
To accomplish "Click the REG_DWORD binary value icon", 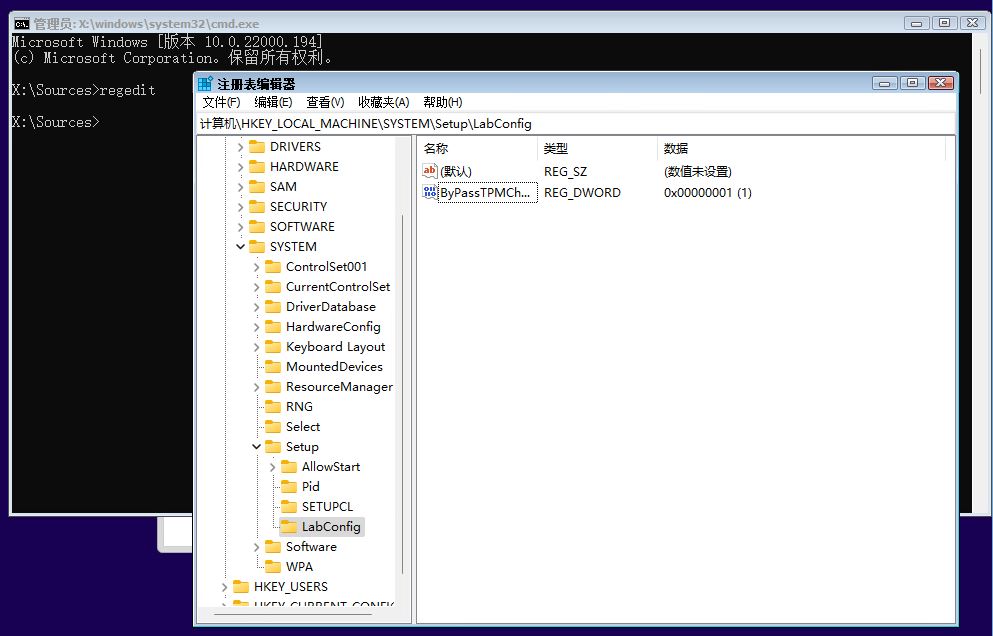I will [429, 192].
